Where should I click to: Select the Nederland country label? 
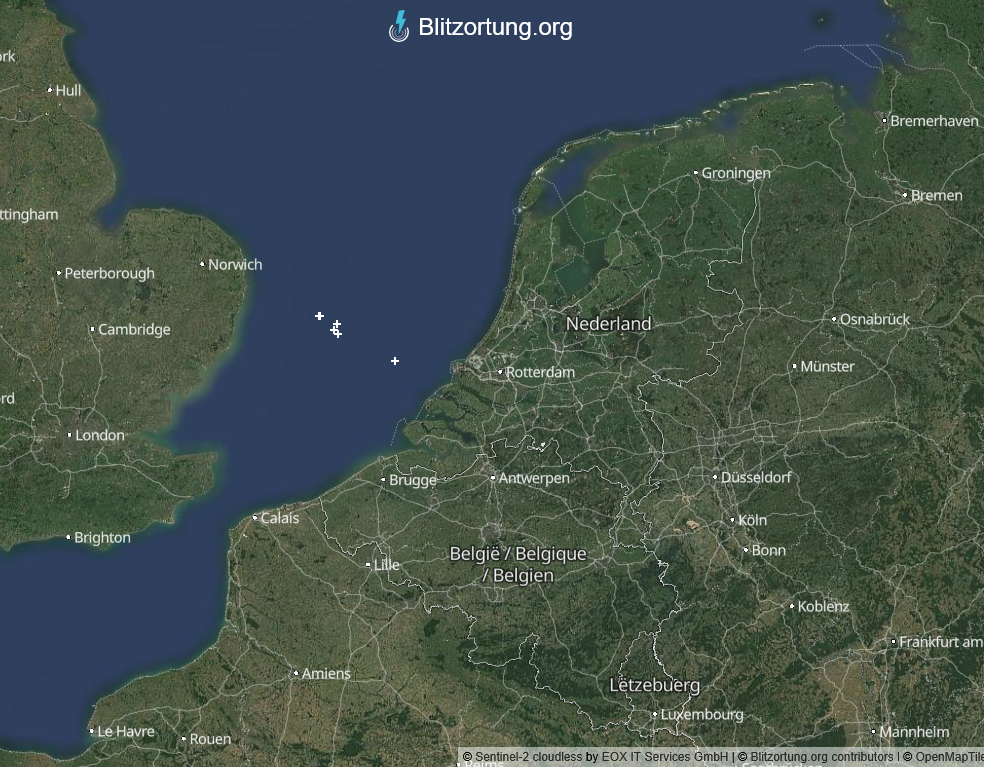(608, 324)
